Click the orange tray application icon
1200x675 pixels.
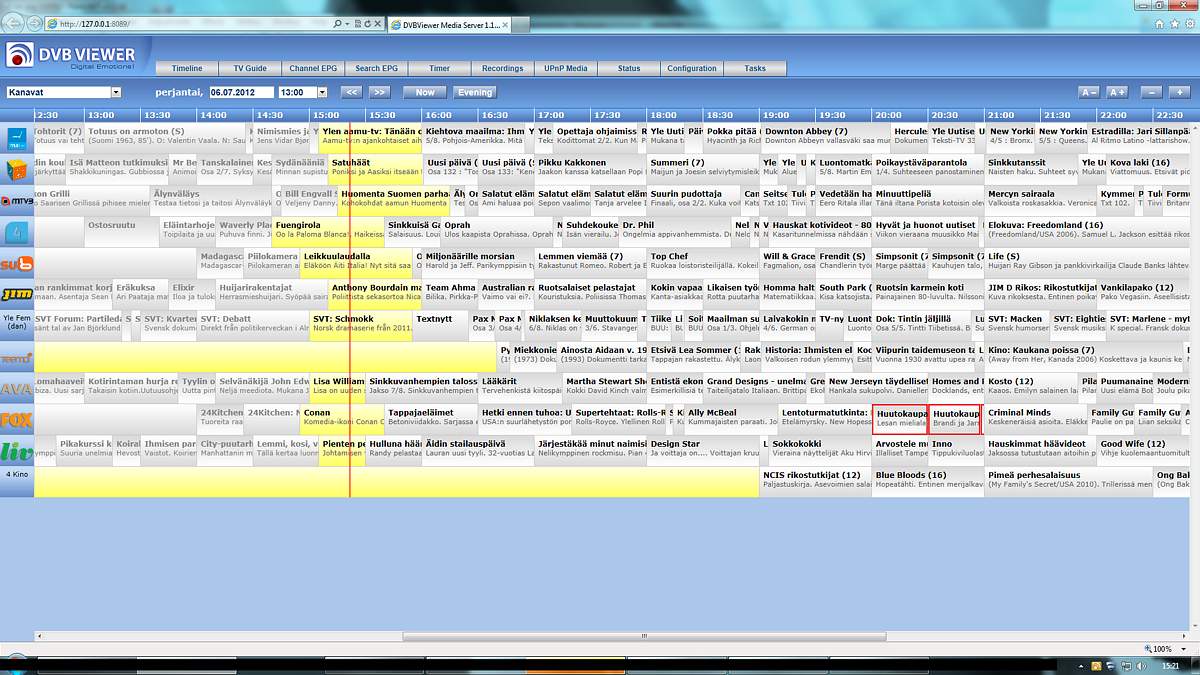pos(1096,665)
